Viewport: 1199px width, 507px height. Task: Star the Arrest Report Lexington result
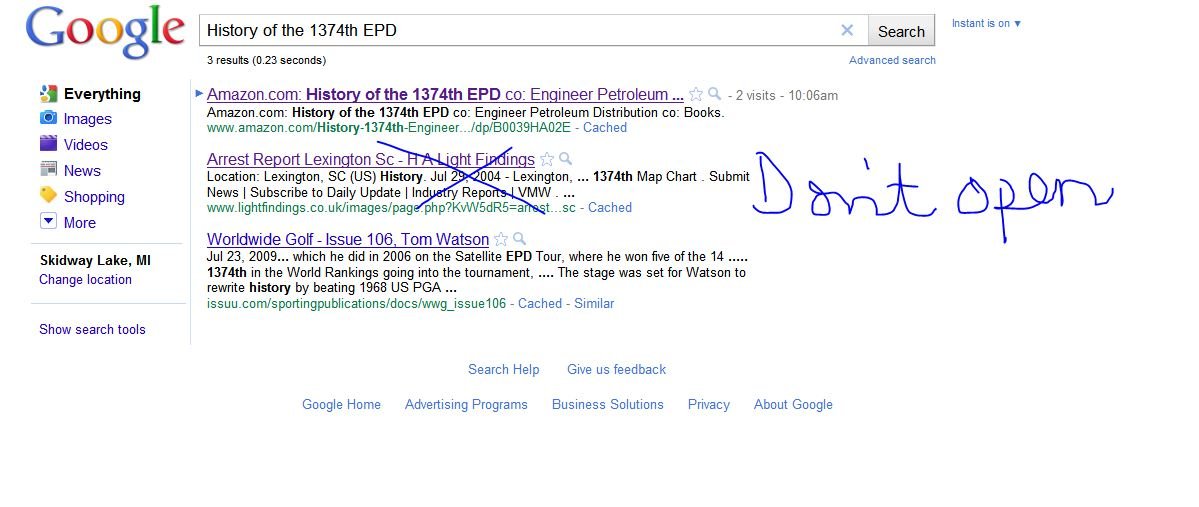[x=547, y=159]
